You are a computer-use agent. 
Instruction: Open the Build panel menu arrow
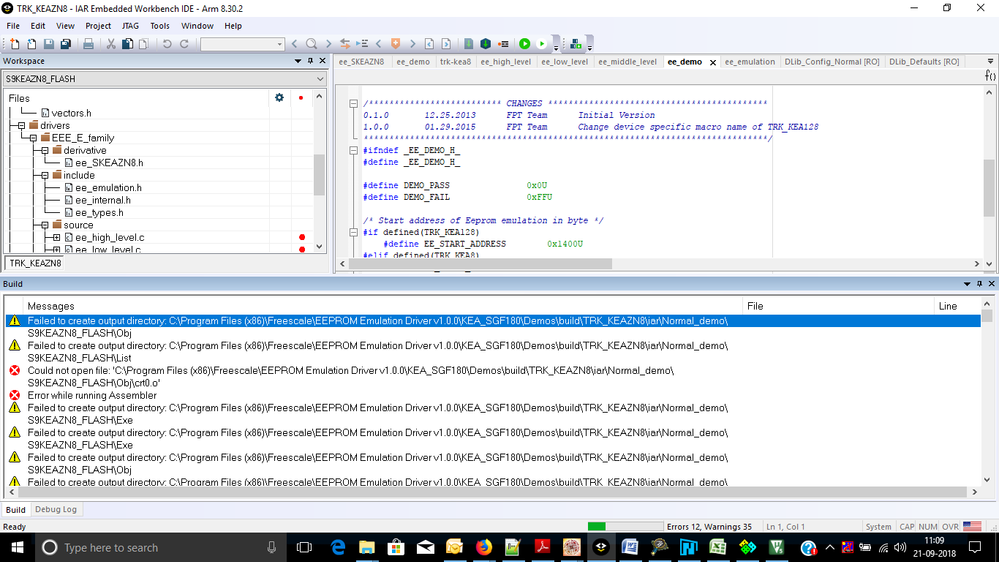coord(967,284)
